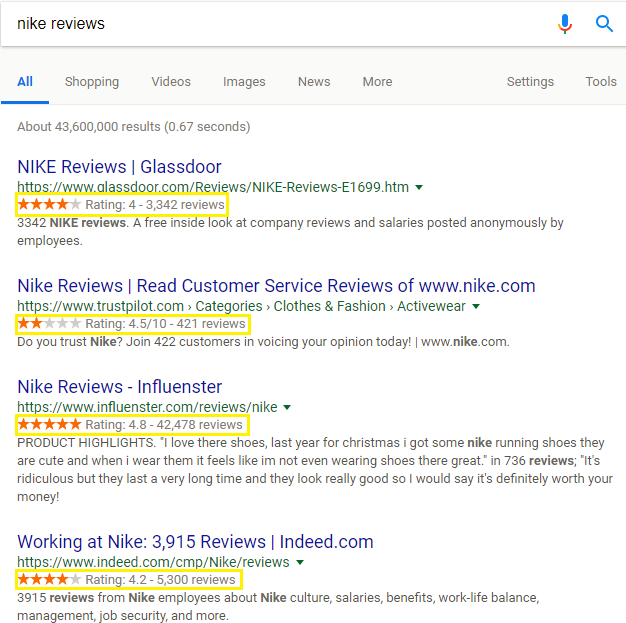
Task: Click 'Rating: 4 - 3,342 reviews' text
Action: point(155,205)
